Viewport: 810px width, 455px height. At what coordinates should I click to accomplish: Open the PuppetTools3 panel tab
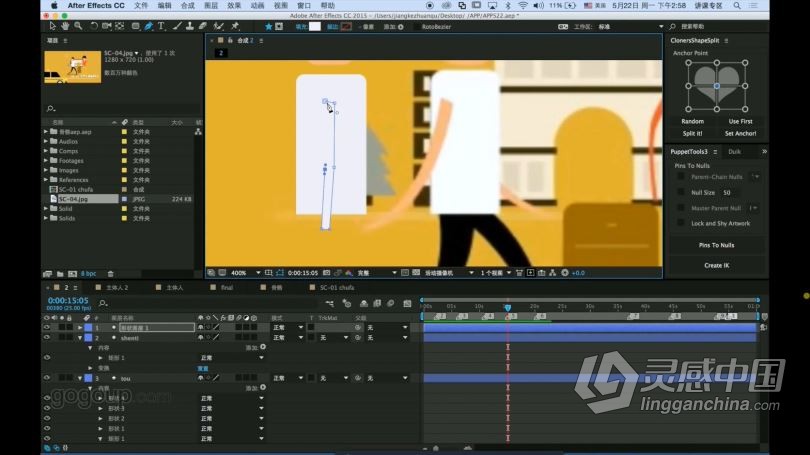pos(689,152)
